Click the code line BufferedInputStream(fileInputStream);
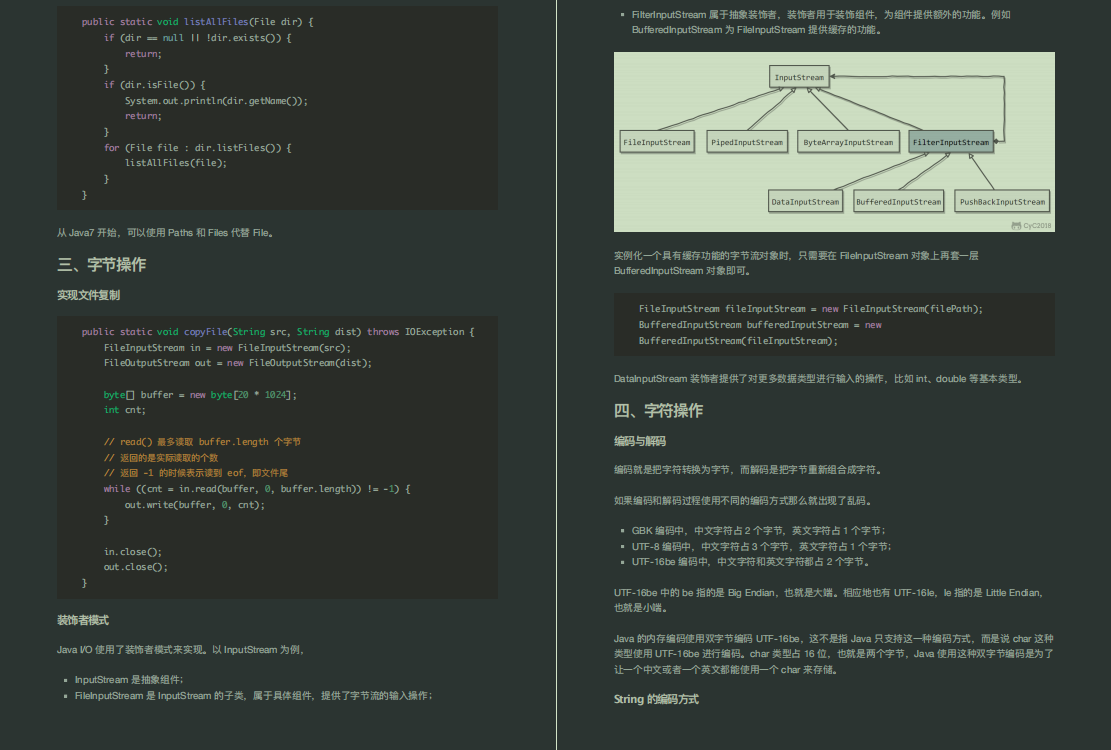The height and width of the screenshot is (750, 1111). point(738,341)
